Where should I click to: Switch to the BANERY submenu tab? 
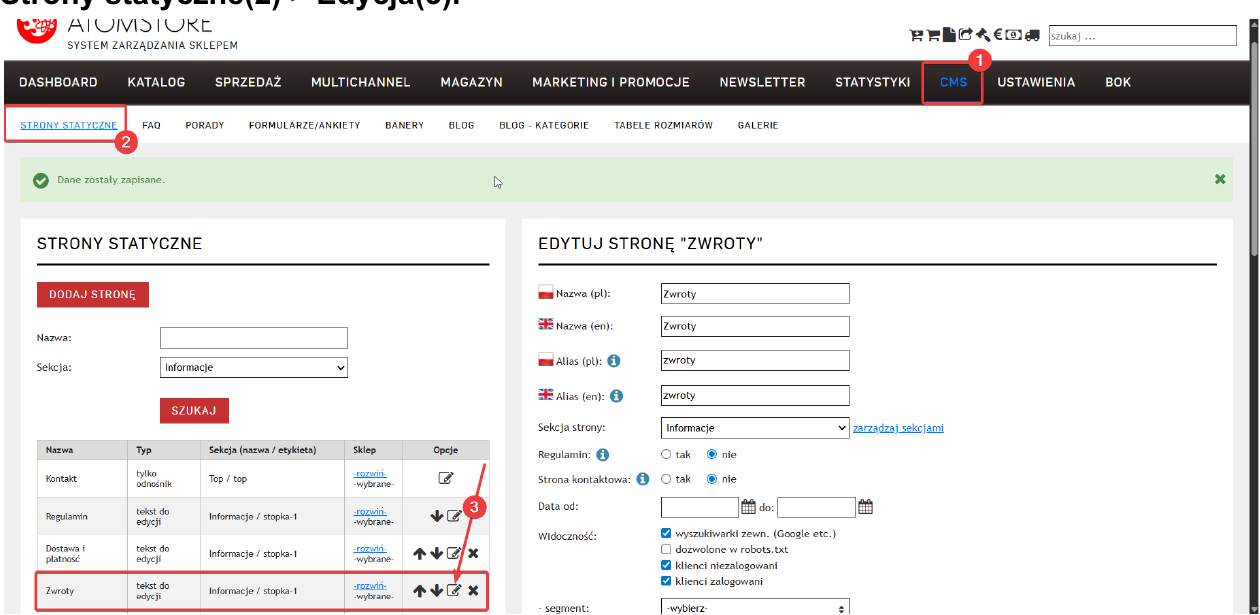point(404,125)
